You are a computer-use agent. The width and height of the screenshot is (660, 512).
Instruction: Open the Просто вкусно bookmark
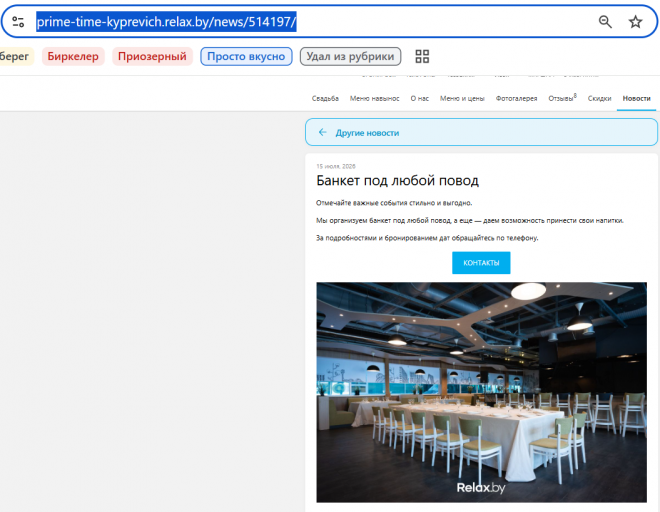point(246,56)
